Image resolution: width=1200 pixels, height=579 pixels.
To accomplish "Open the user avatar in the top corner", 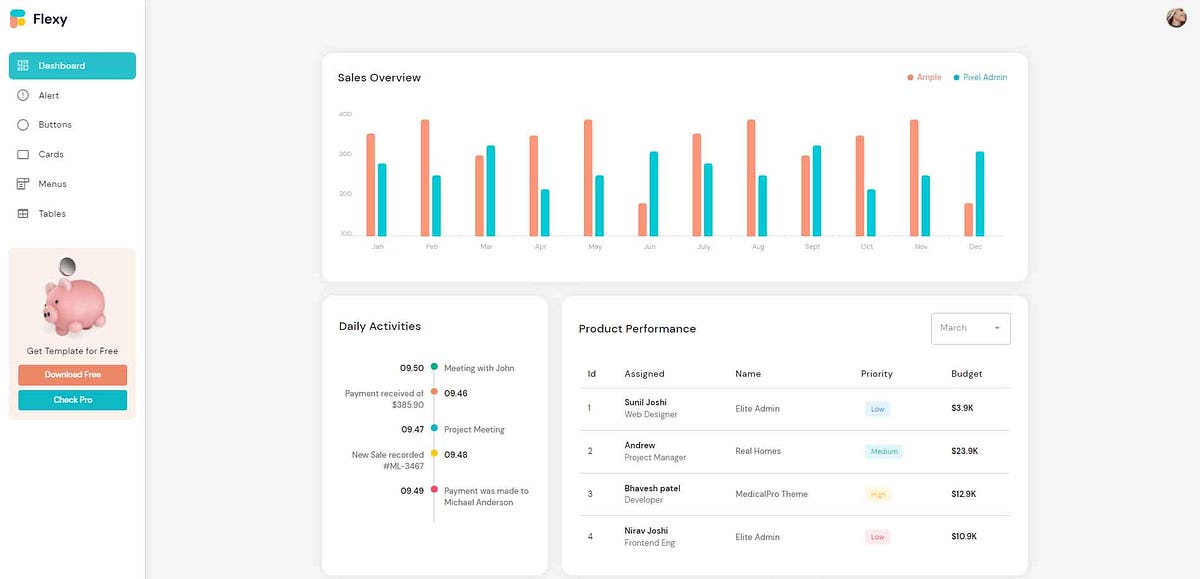I will [1176, 17].
